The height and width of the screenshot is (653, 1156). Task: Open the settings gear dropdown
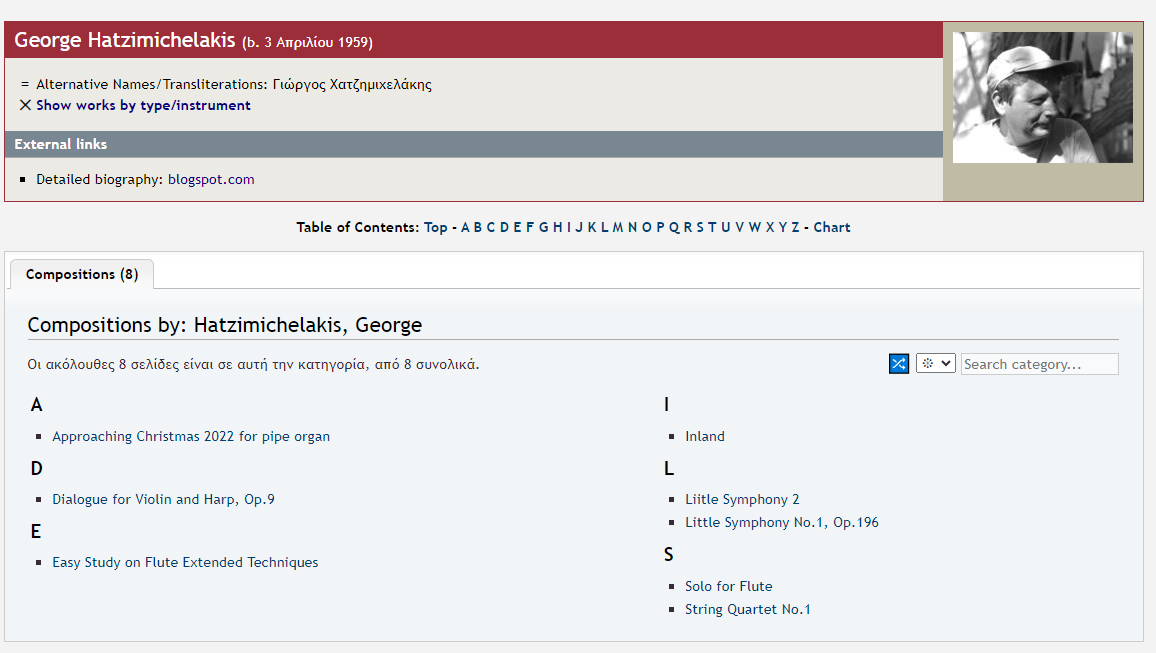(936, 363)
